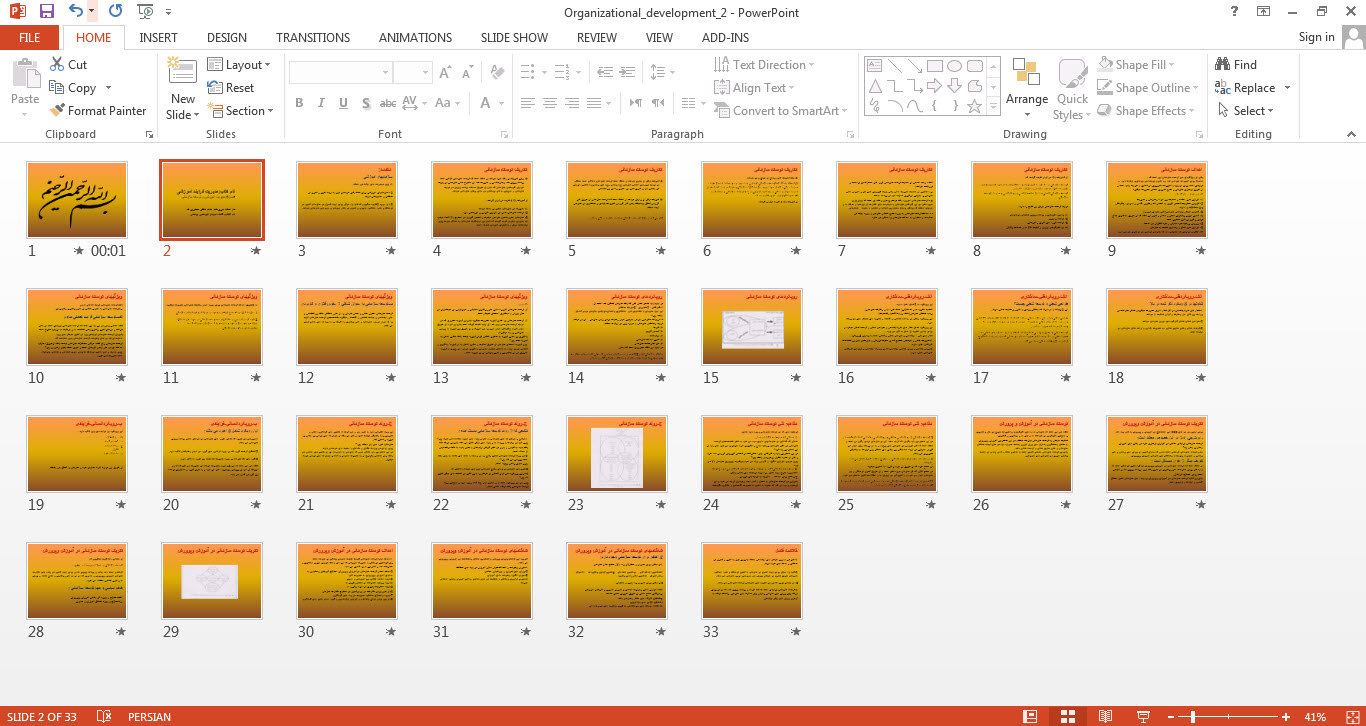
Task: Toggle Strikethrough formatting
Action: [x=388, y=103]
